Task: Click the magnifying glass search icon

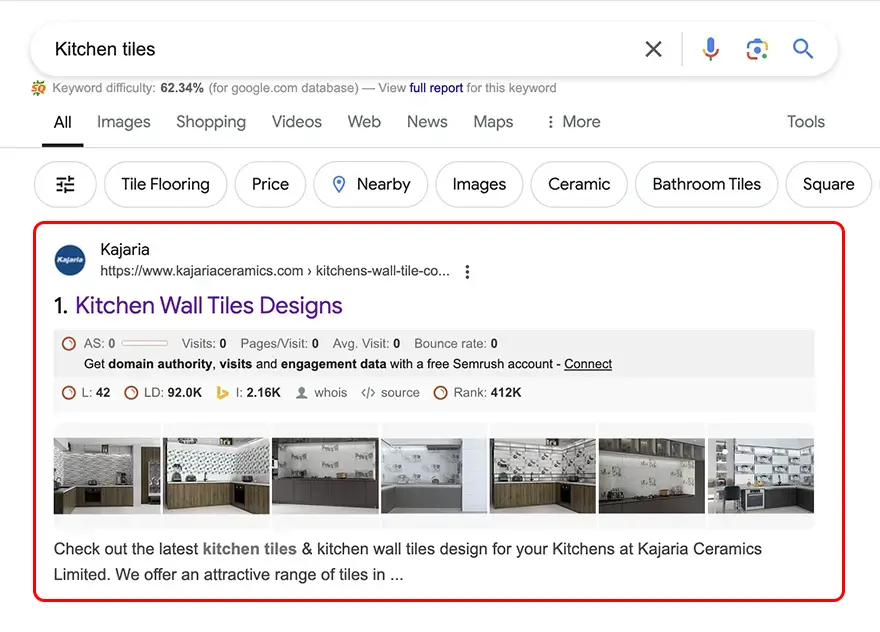Action: coord(803,49)
